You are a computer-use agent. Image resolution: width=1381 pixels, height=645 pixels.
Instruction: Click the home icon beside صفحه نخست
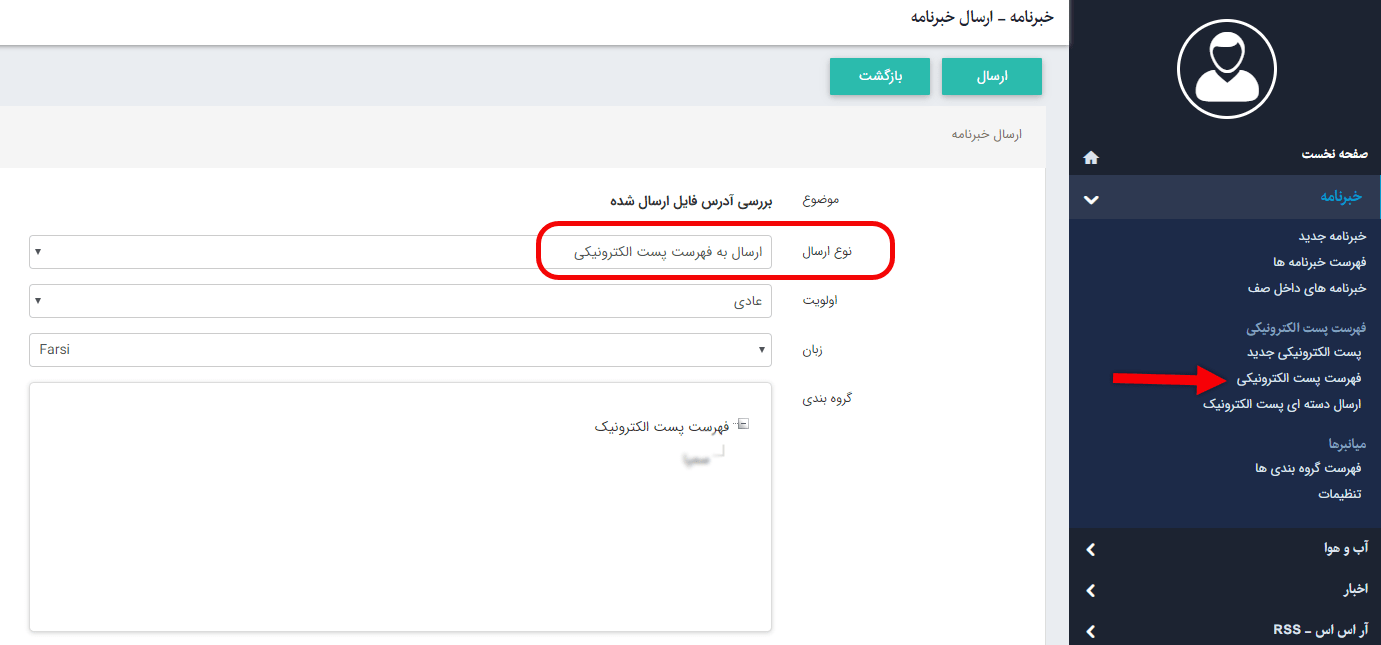click(1091, 157)
